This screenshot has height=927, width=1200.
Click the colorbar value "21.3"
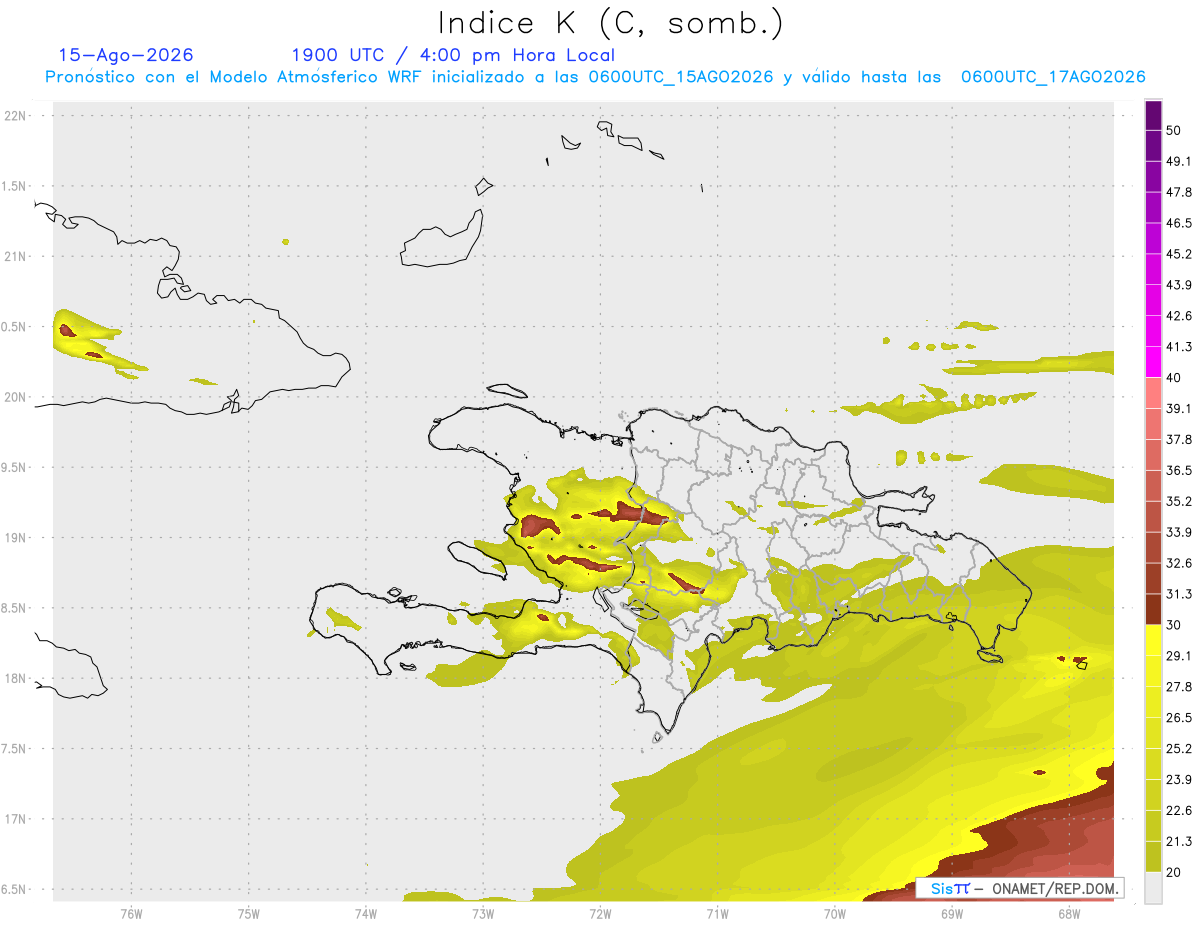1179,842
